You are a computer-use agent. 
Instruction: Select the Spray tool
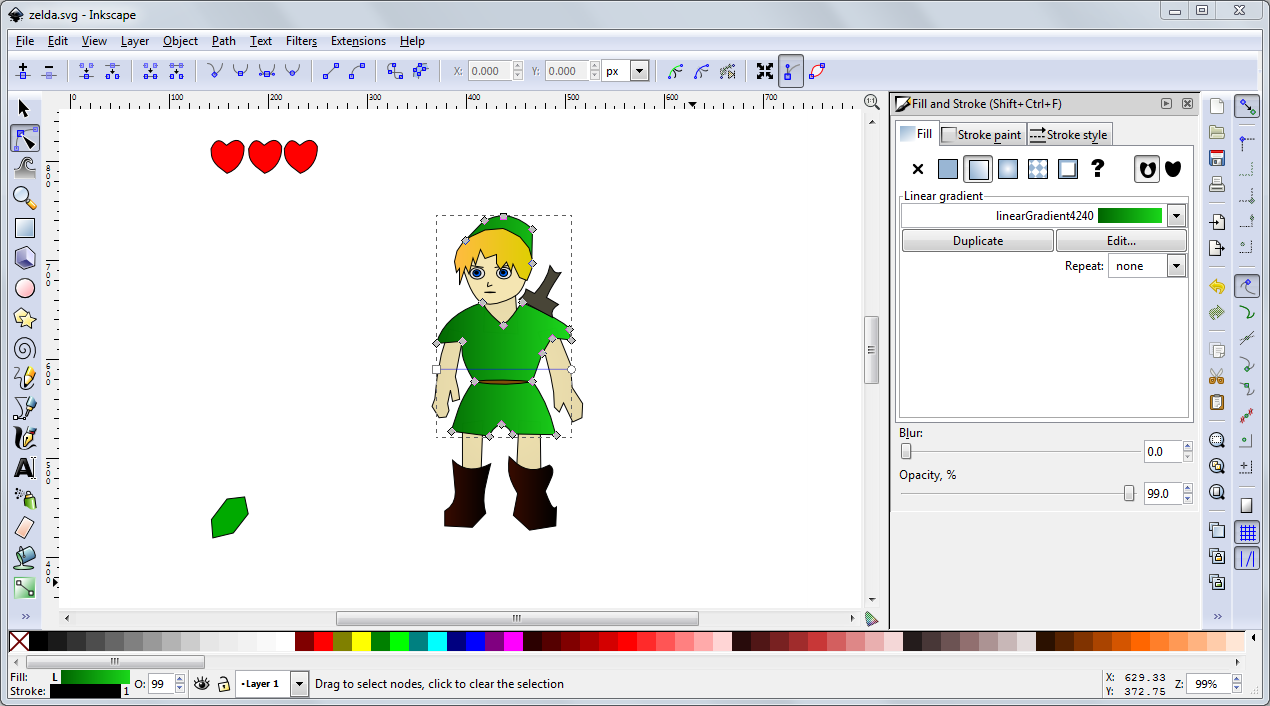[x=25, y=498]
